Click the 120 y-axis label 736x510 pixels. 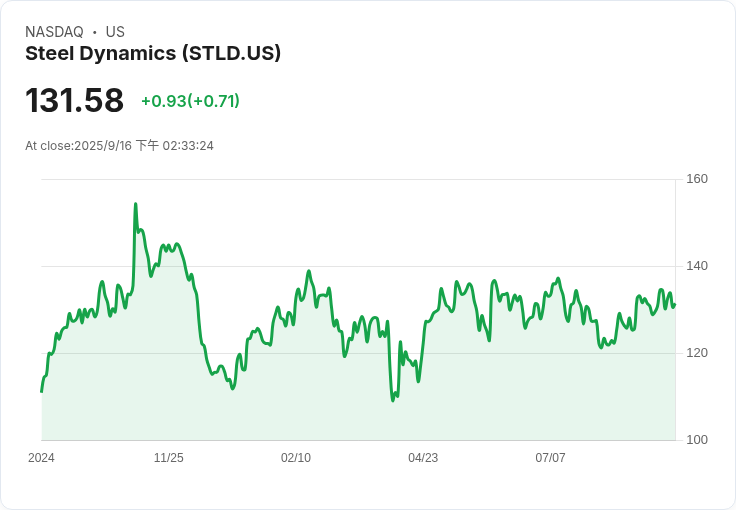(x=697, y=353)
